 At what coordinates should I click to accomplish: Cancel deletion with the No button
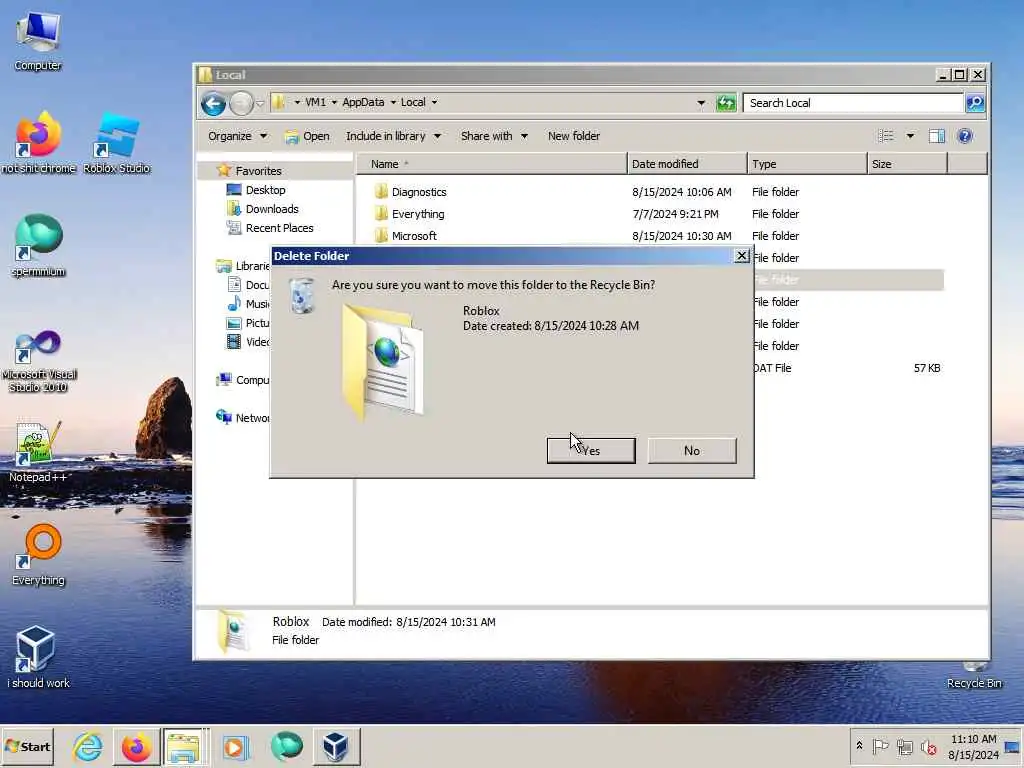point(692,451)
